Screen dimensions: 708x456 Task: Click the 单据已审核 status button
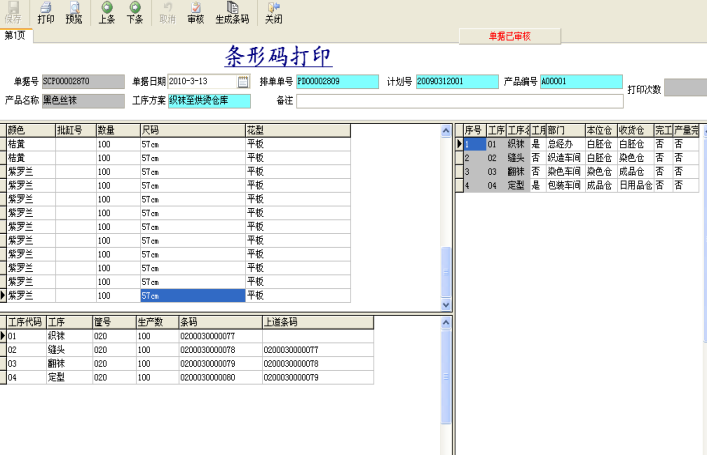509,36
